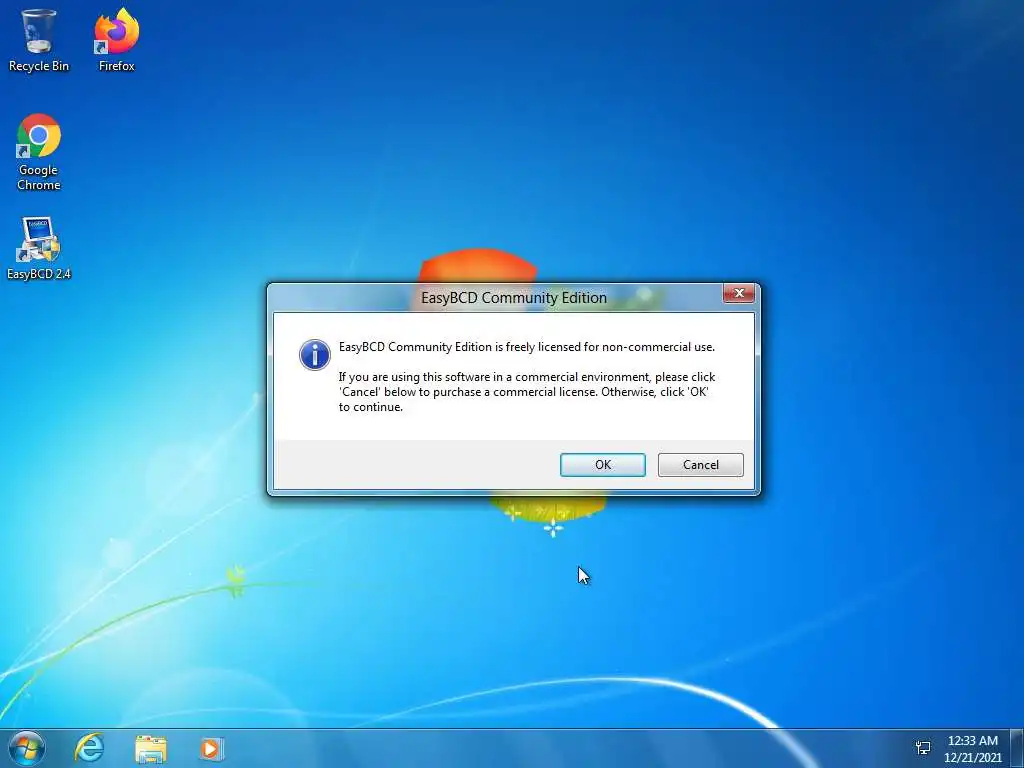Select the Google Chrome desktop shortcut

(x=39, y=152)
